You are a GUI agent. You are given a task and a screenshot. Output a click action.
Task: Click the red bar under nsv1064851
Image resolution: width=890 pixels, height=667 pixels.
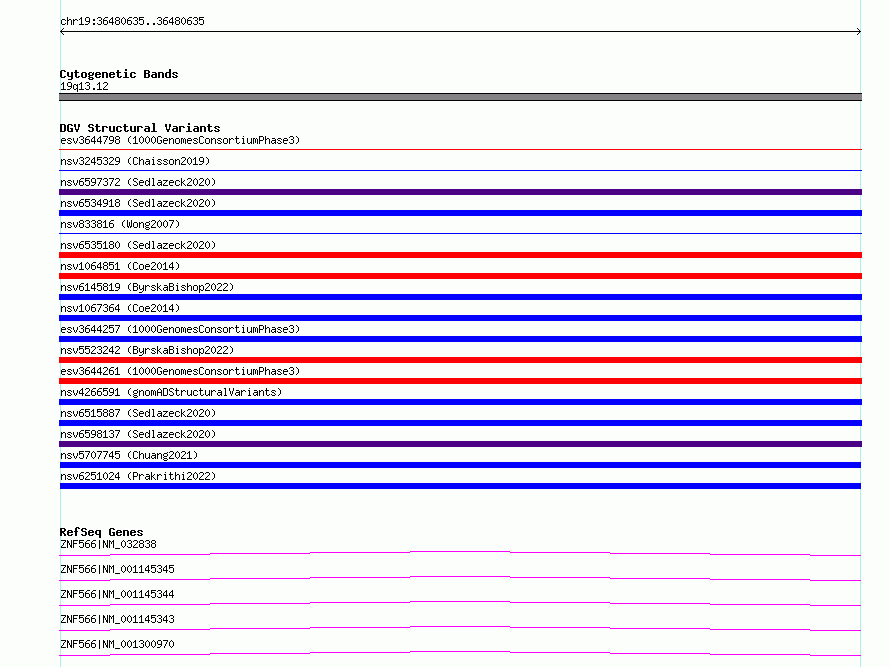click(460, 276)
